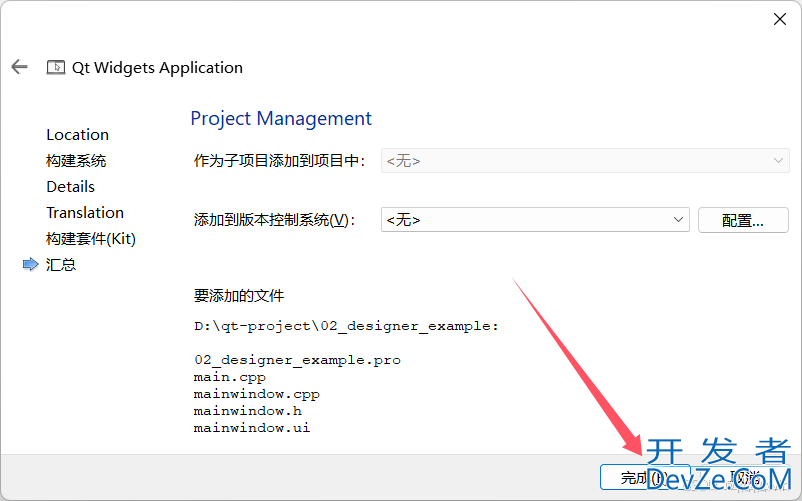Screen dimensions: 802x501
Task: Click the 配置... button
Action: click(x=743, y=220)
